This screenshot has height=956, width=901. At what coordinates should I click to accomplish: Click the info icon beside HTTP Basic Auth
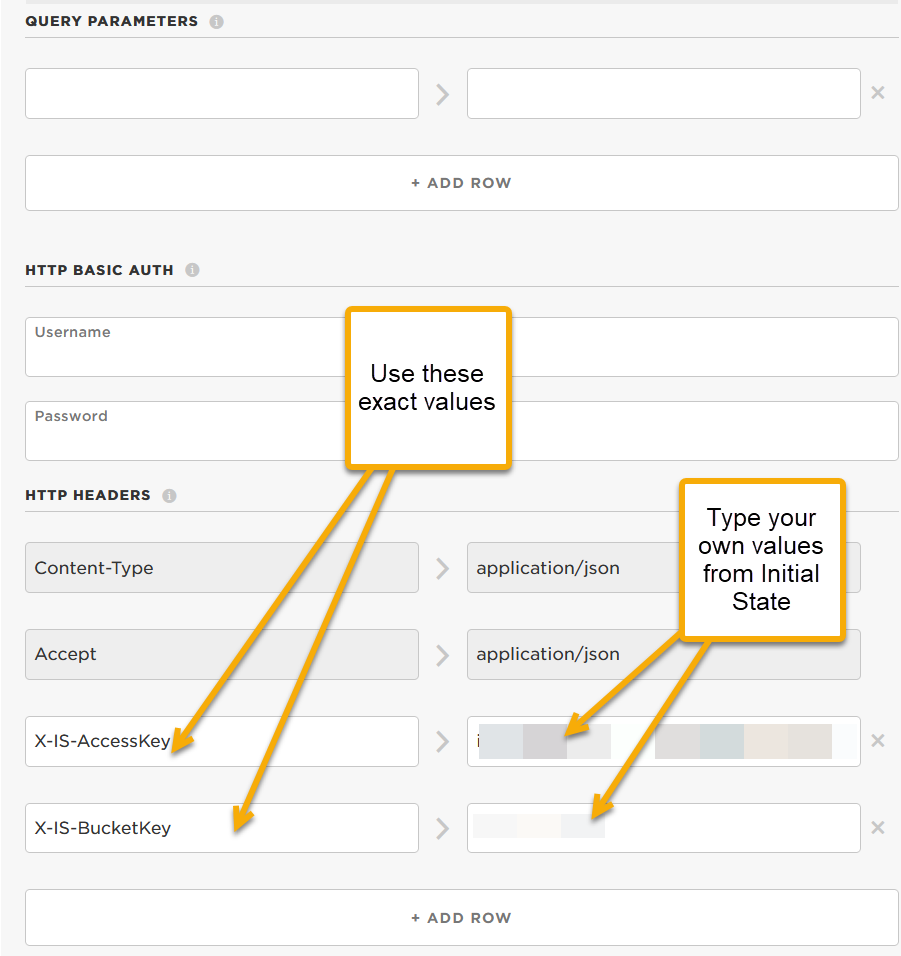tap(193, 270)
